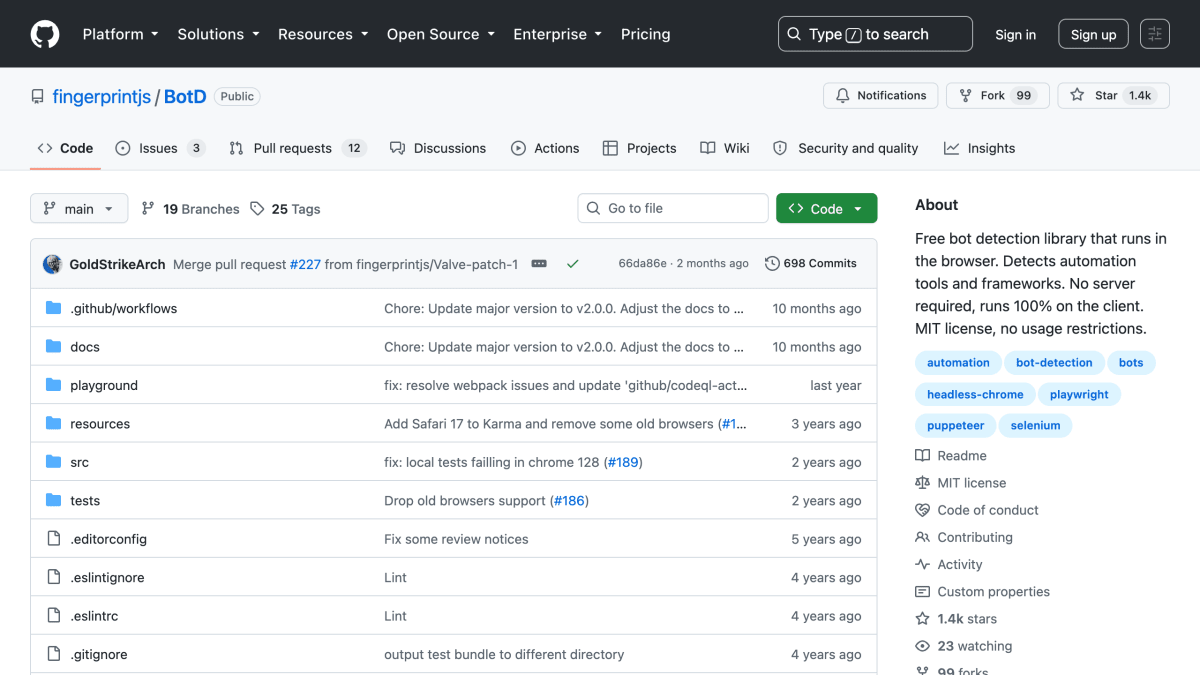Image resolution: width=1200 pixels, height=675 pixels.
Task: Click the Notifications button
Action: click(880, 96)
